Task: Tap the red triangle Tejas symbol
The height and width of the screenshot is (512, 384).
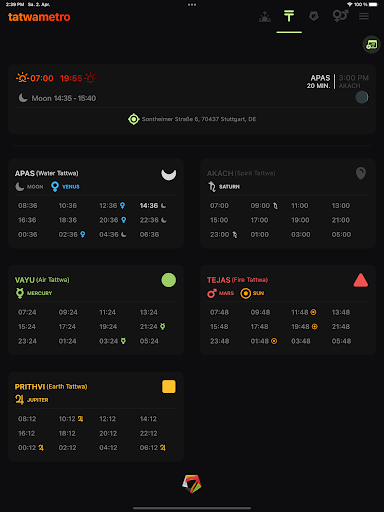Action: (361, 280)
